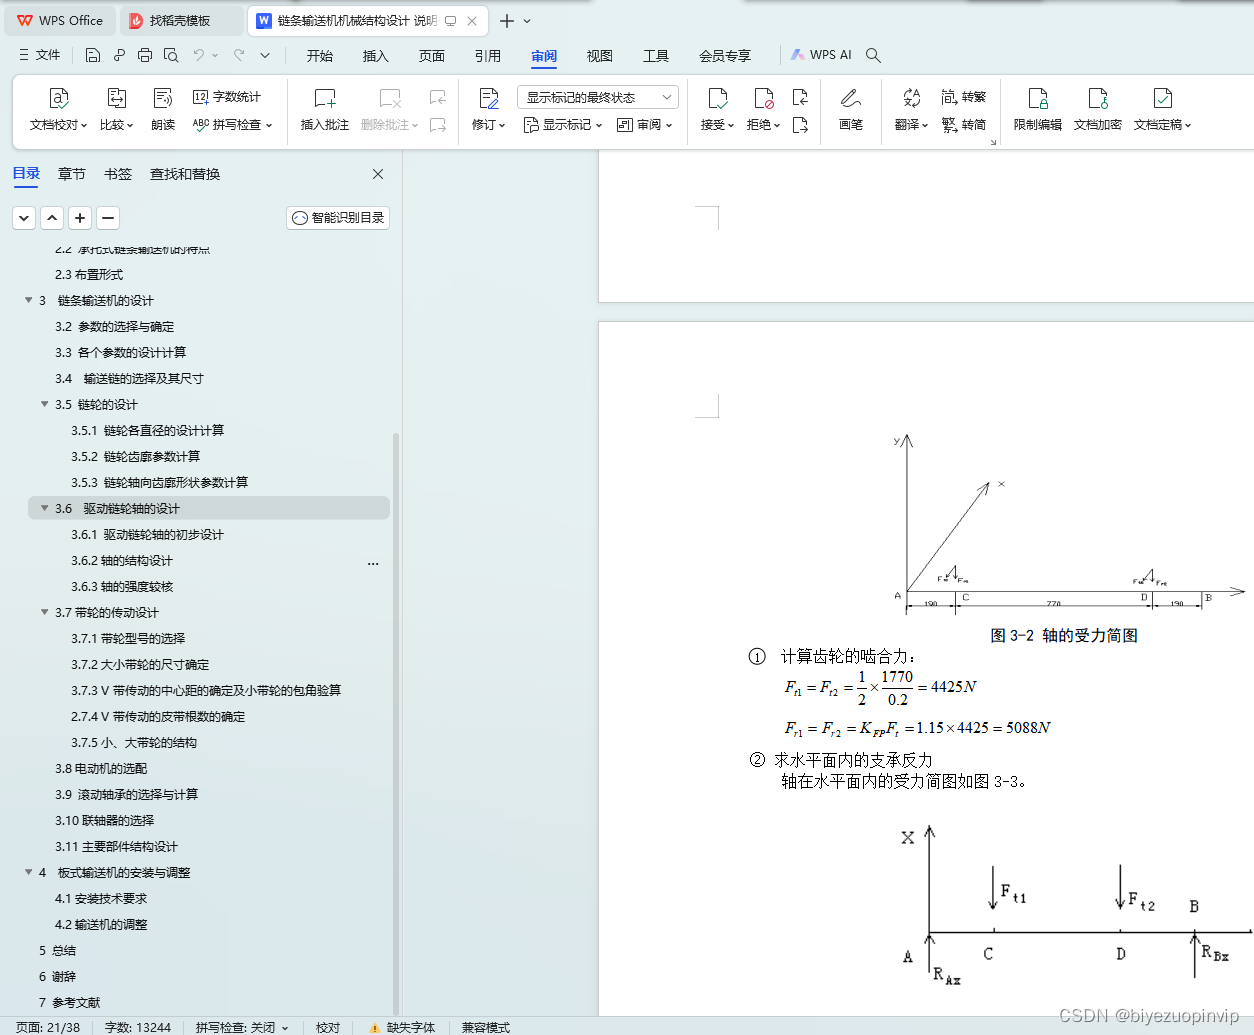
Task: Collapse section 3 链条输送机的设计
Action: 28,300
